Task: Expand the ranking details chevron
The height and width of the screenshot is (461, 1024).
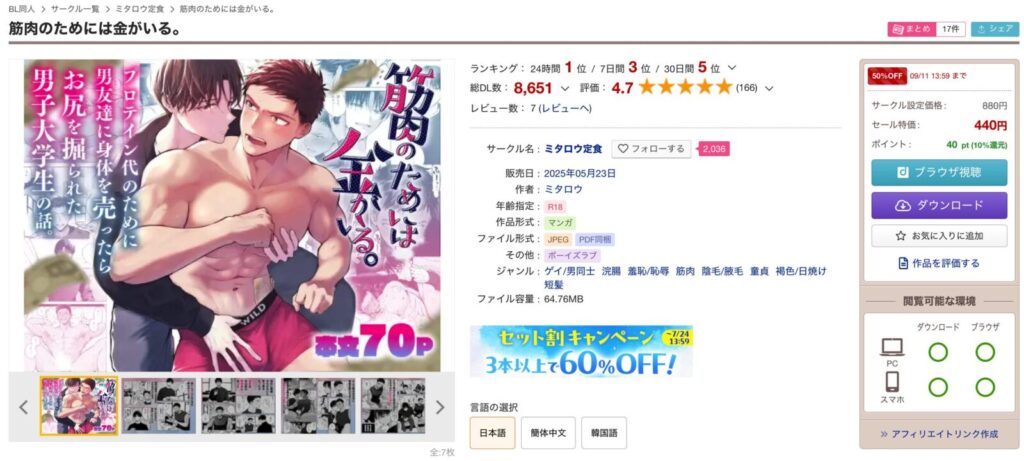Action: click(x=731, y=68)
